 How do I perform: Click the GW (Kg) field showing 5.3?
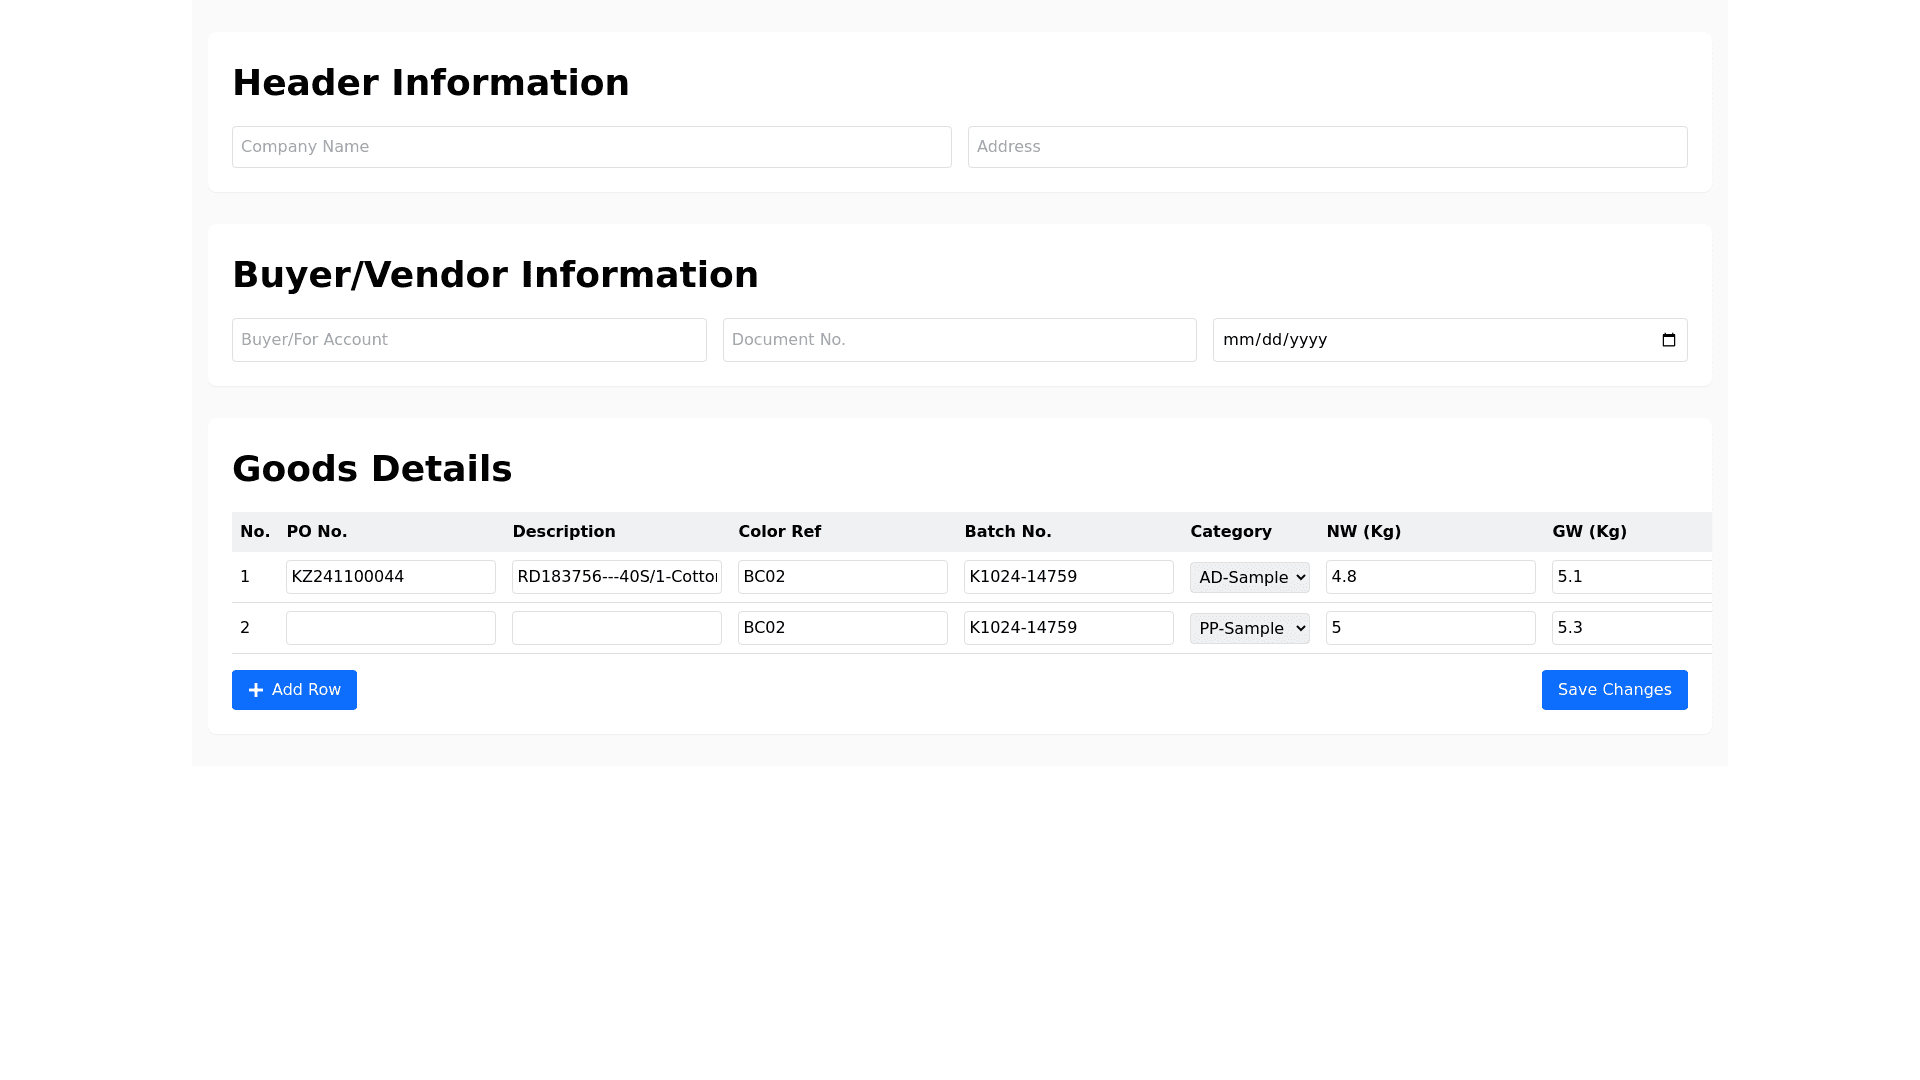point(1630,628)
